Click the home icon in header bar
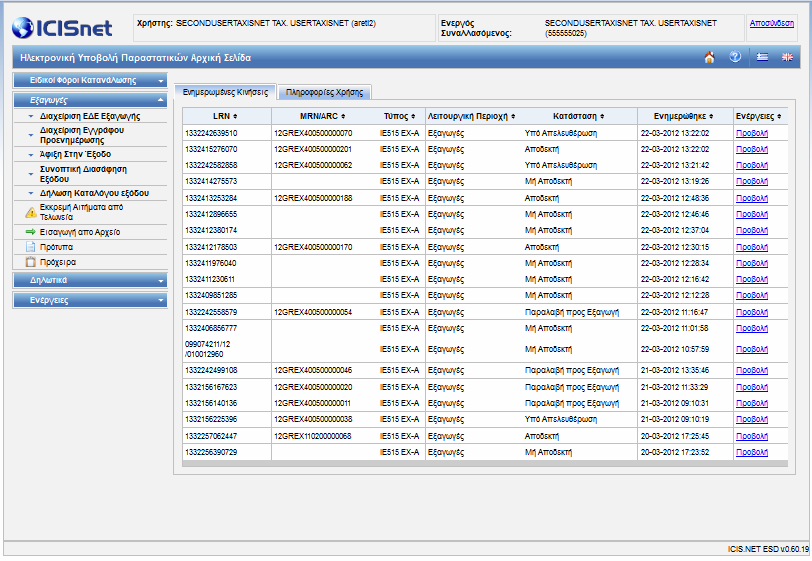 709,57
